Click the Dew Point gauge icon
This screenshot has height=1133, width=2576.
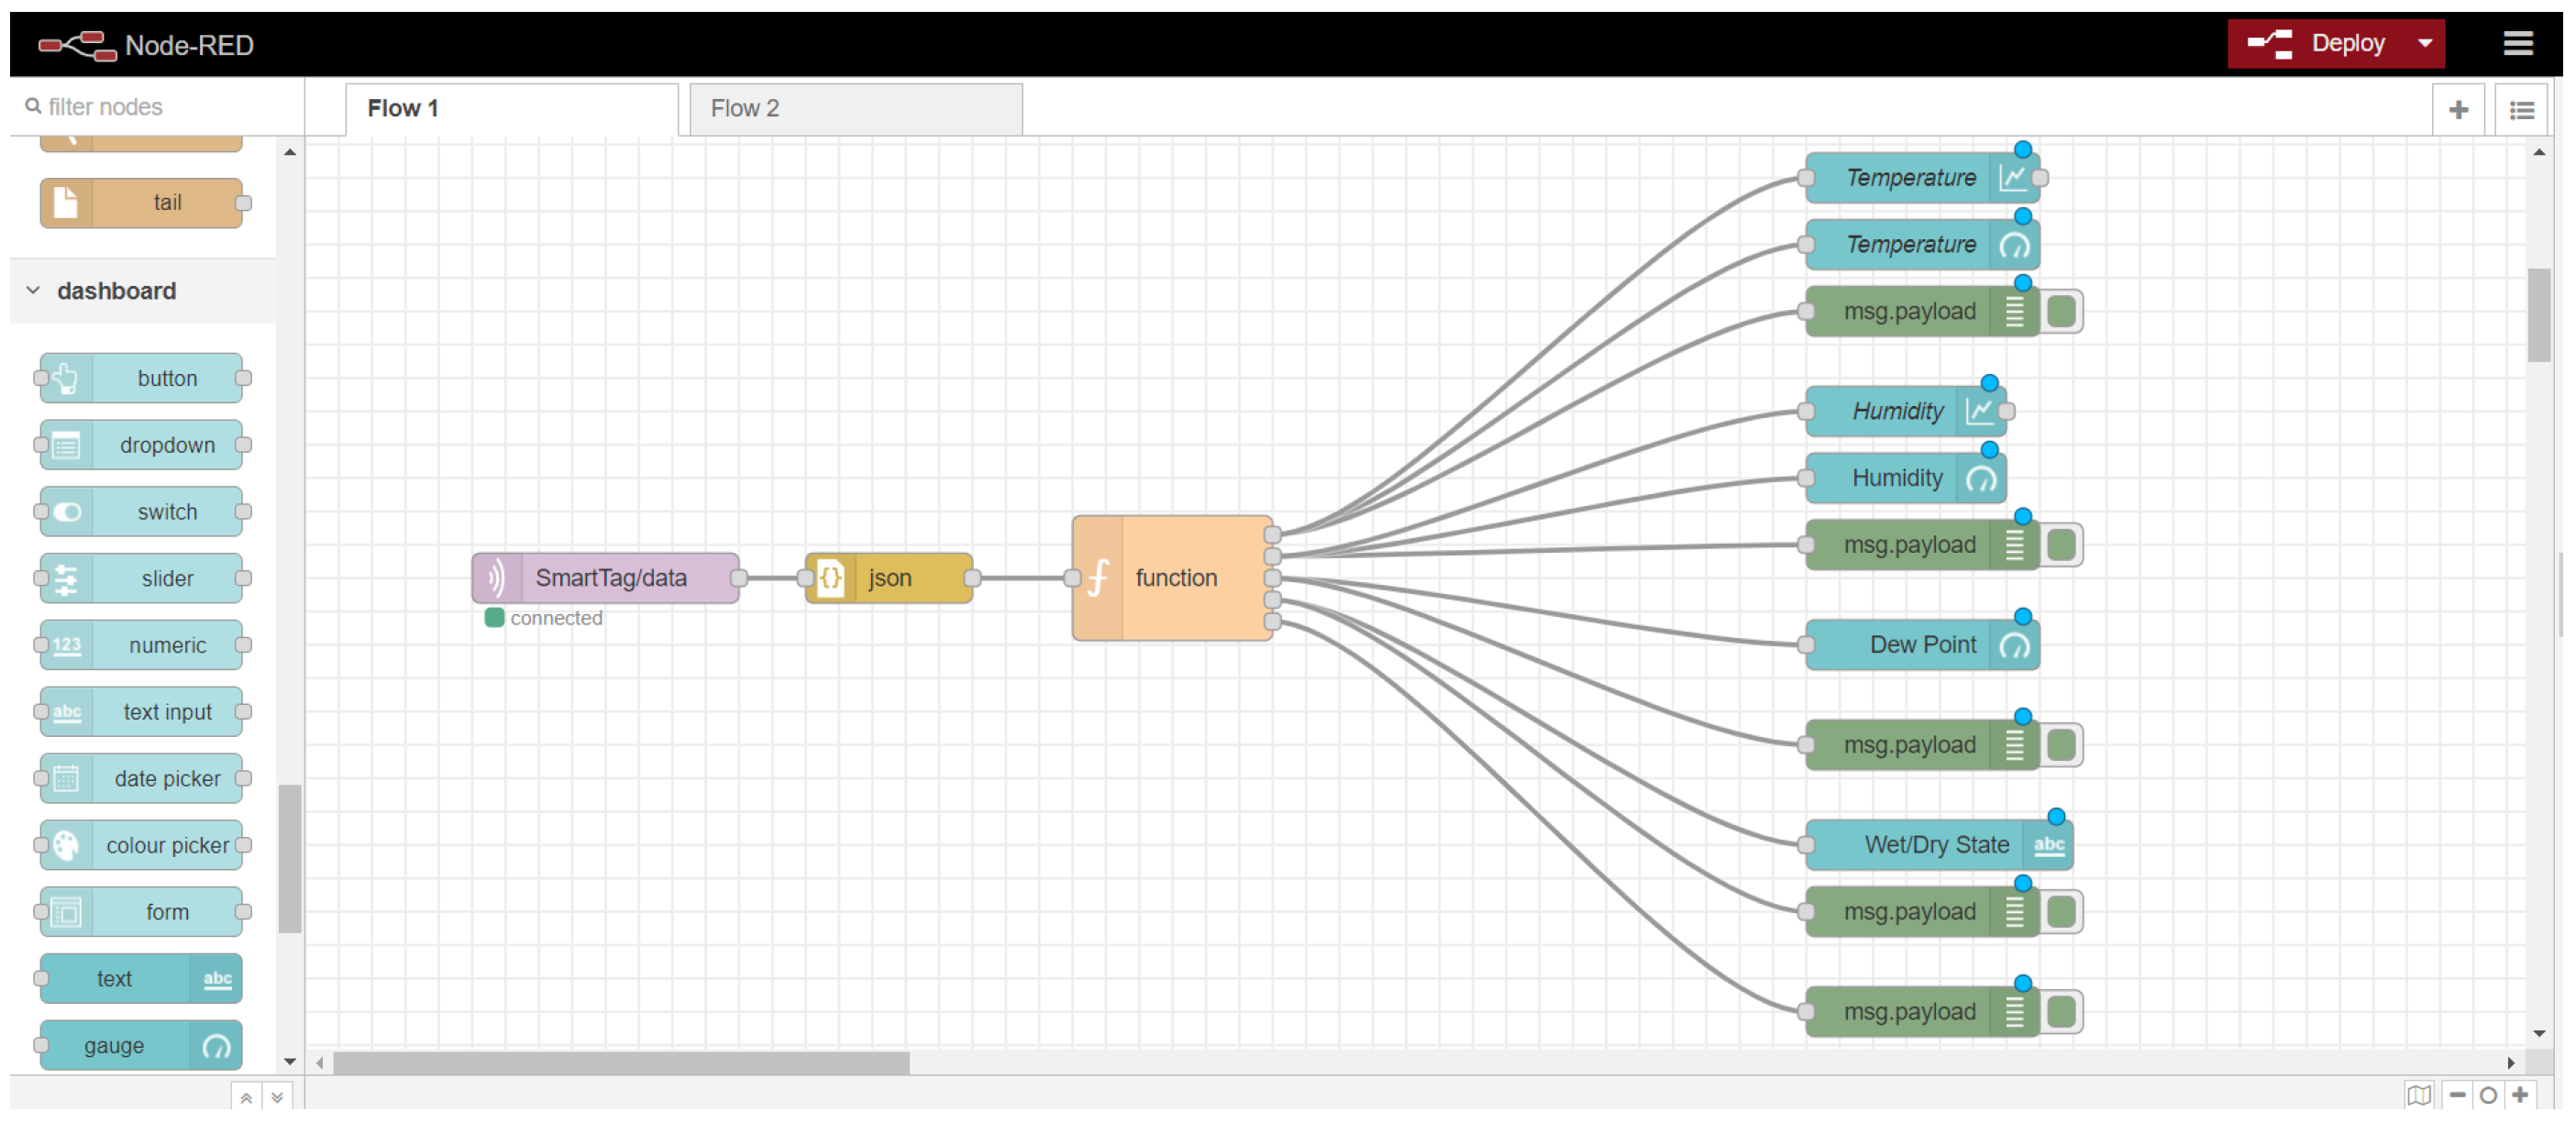tap(2014, 645)
